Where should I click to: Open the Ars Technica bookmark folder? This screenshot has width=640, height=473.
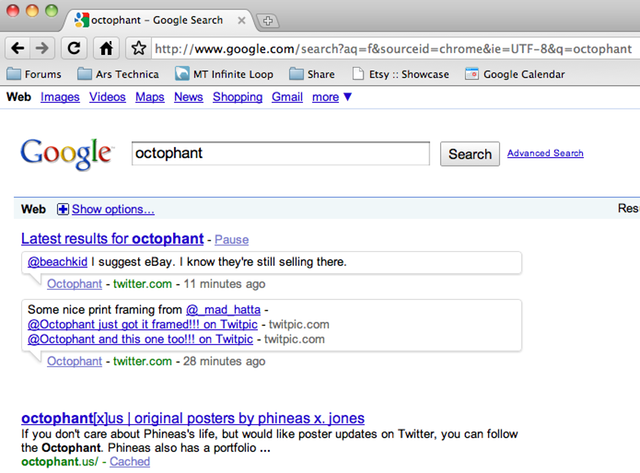[118, 74]
